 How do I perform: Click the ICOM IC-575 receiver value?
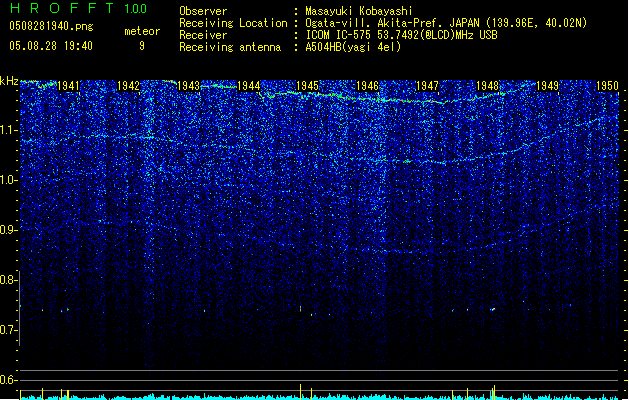[402, 35]
